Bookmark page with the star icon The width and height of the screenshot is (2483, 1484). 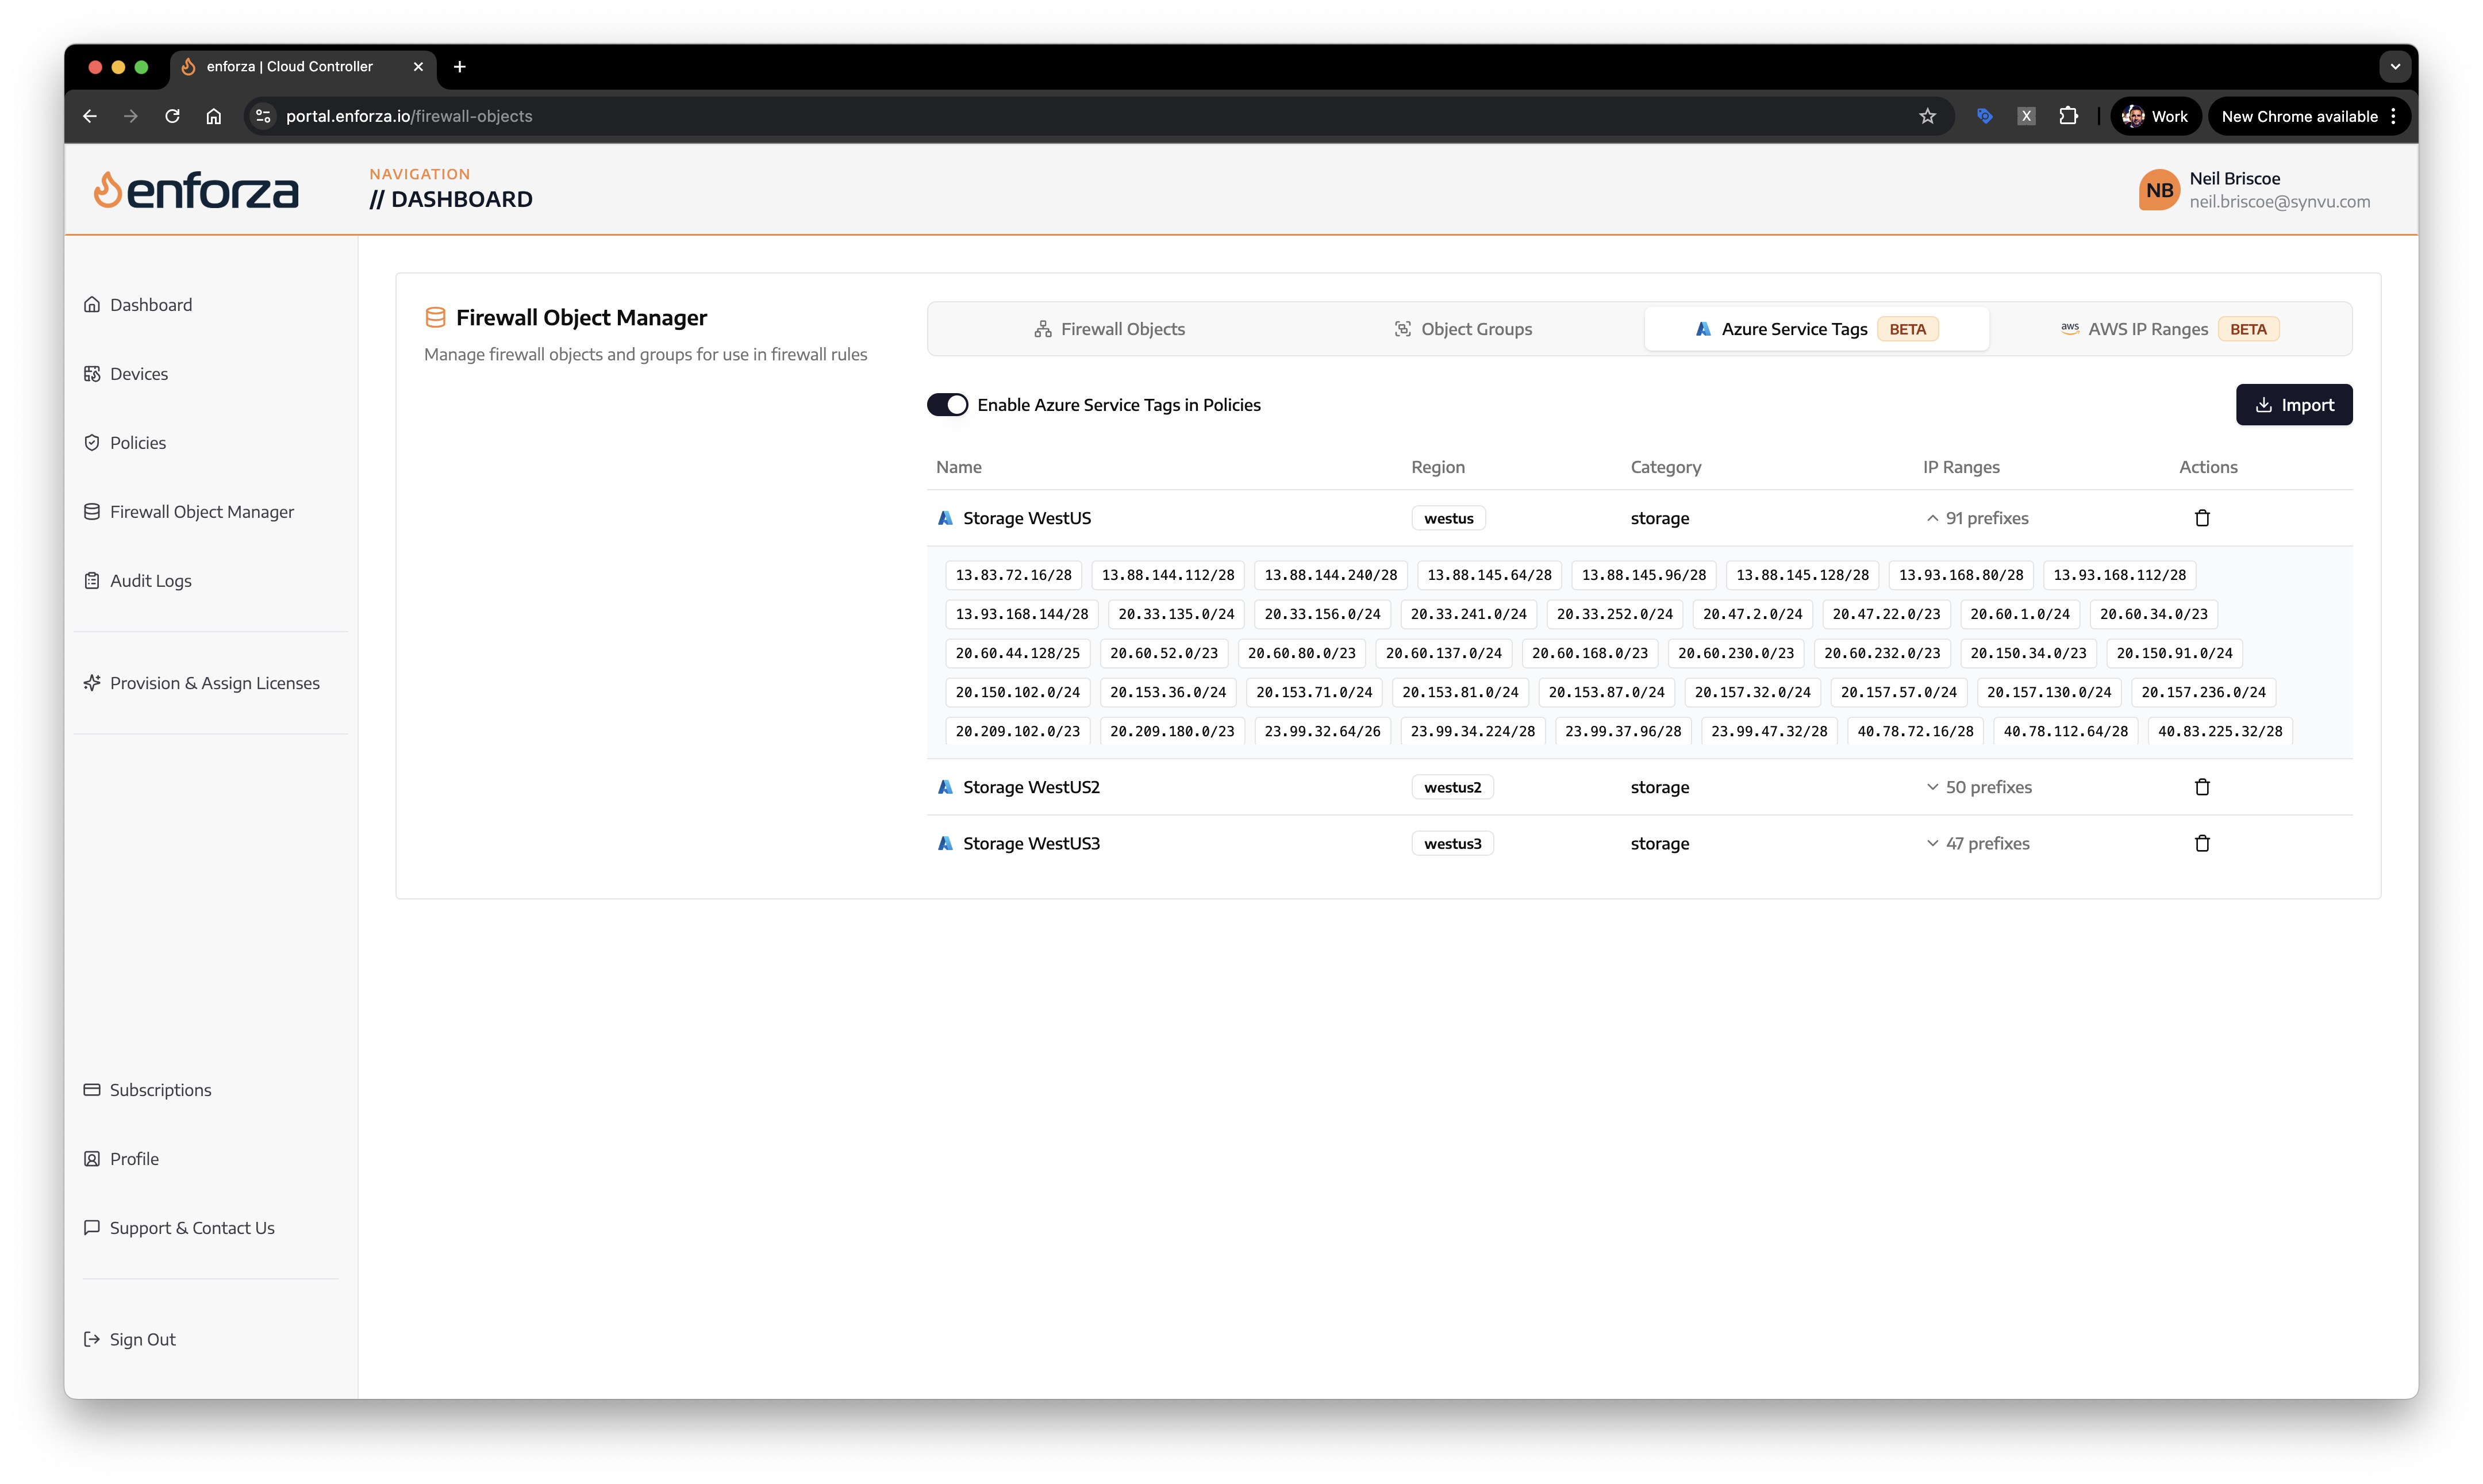point(1927,116)
